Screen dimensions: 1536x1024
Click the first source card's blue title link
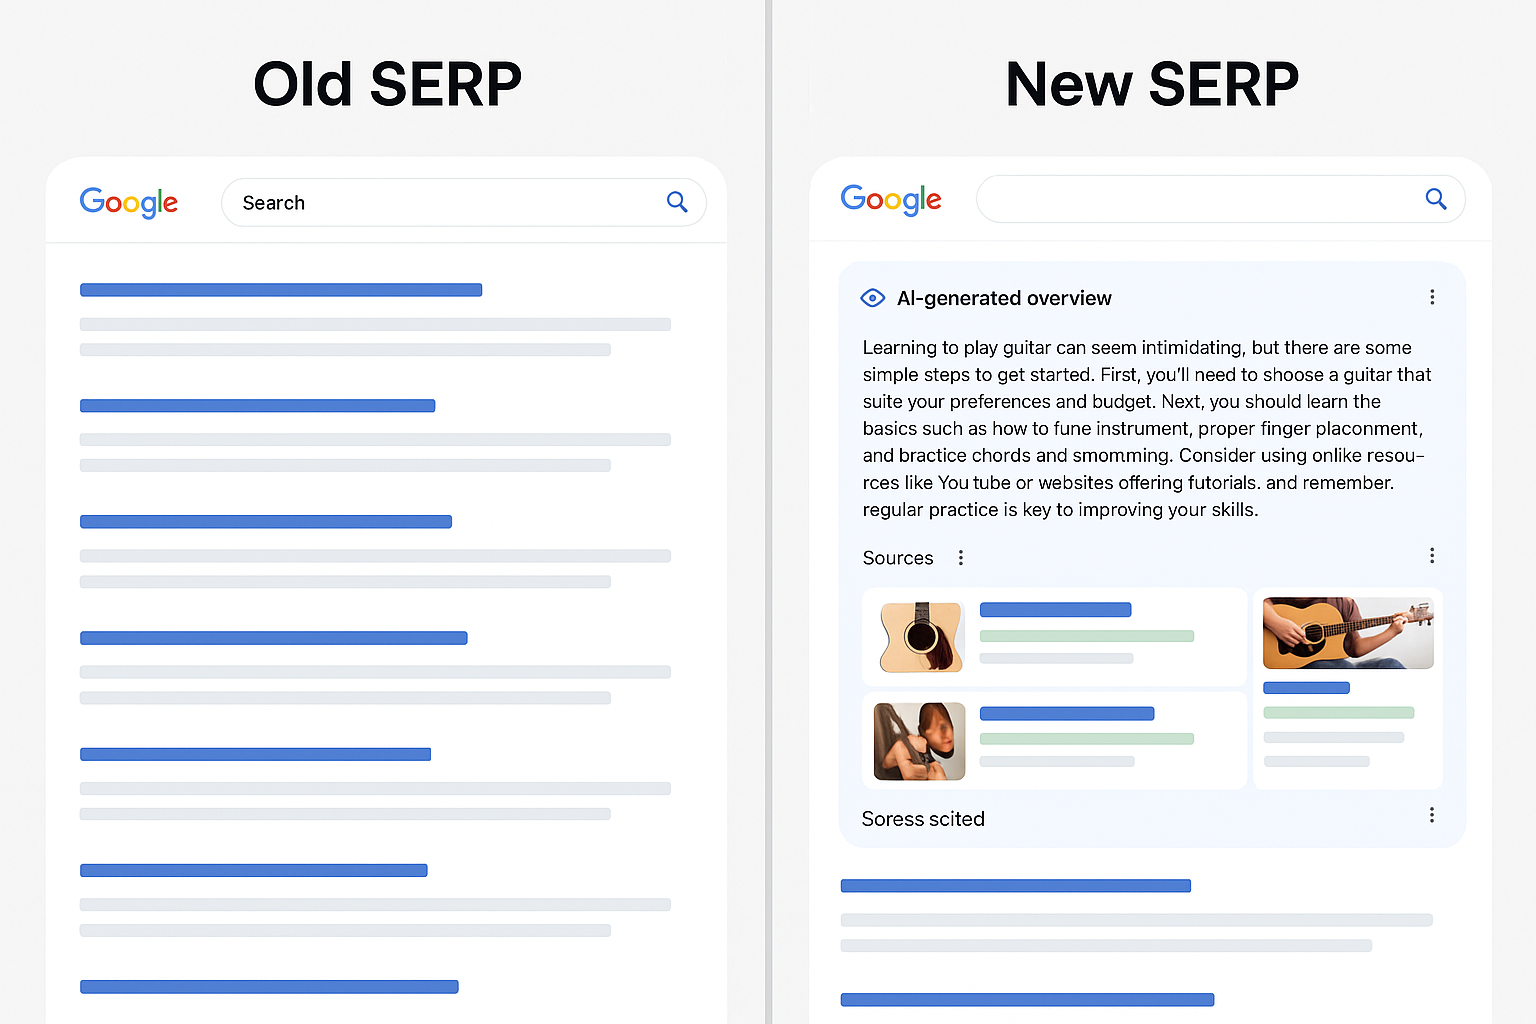click(1056, 610)
